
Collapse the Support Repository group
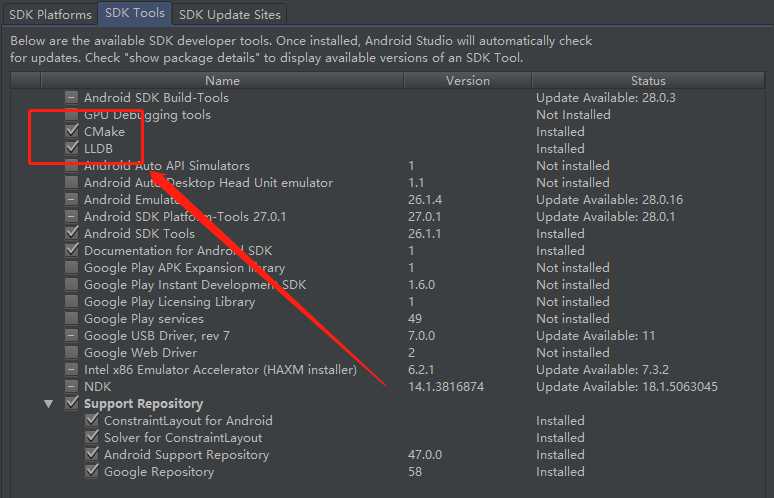pos(48,404)
